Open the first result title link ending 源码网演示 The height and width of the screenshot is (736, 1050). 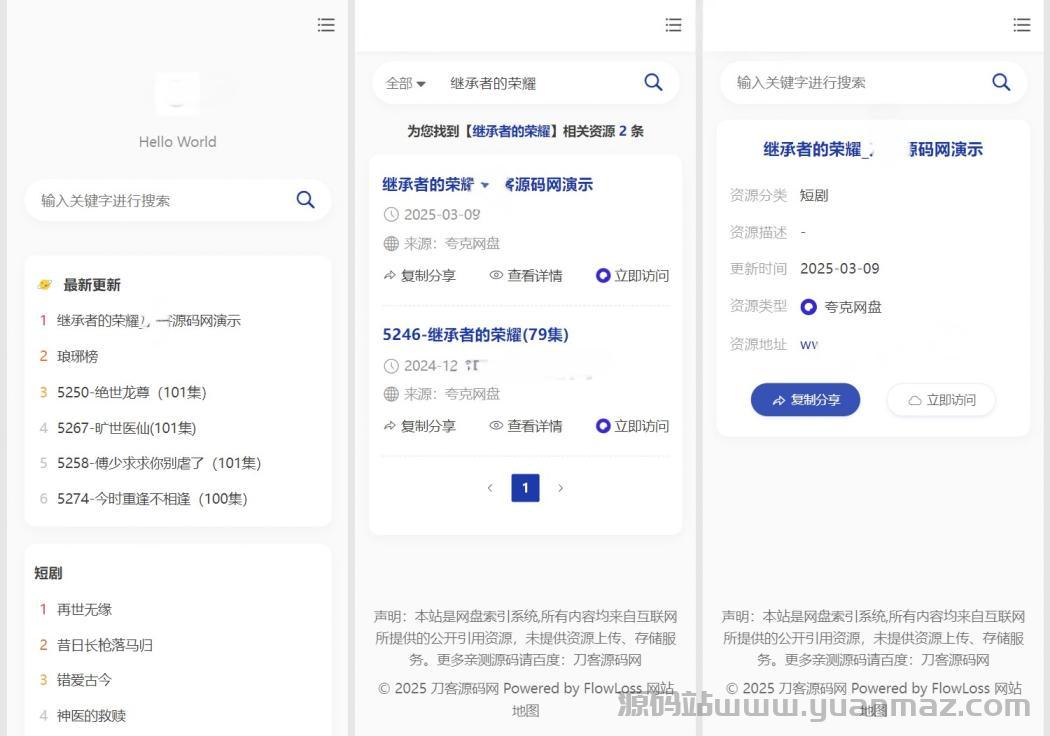click(488, 185)
